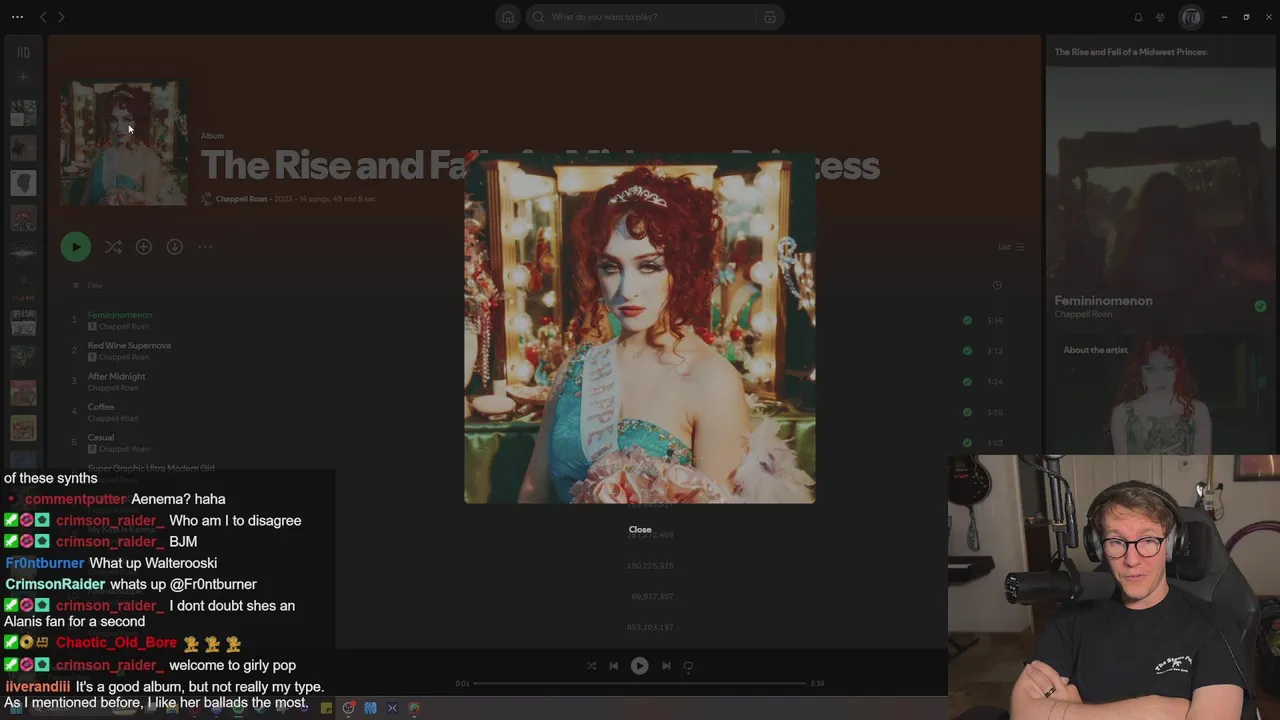1280x720 pixels.
Task: Sort tracks by the duration clock icon
Action: tap(997, 286)
